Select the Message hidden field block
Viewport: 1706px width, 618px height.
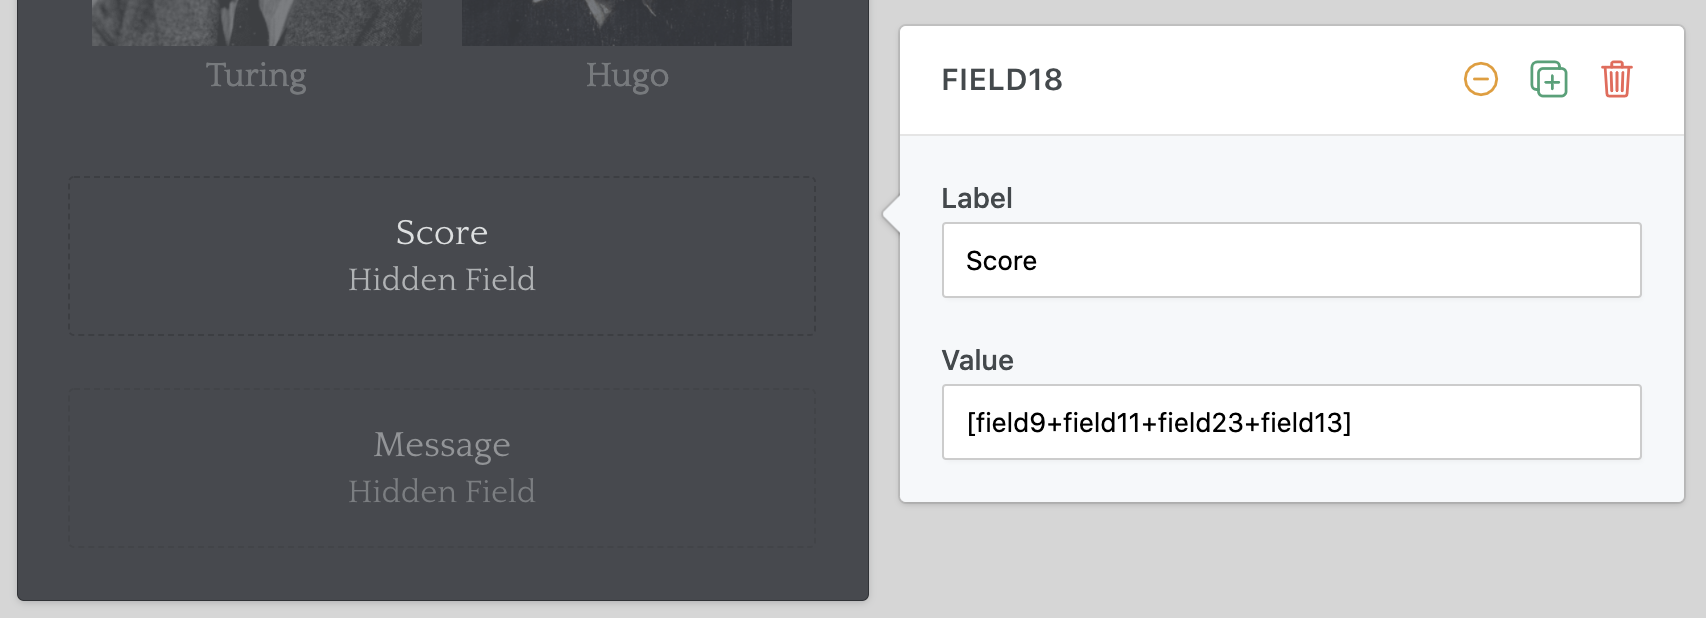[x=442, y=468]
